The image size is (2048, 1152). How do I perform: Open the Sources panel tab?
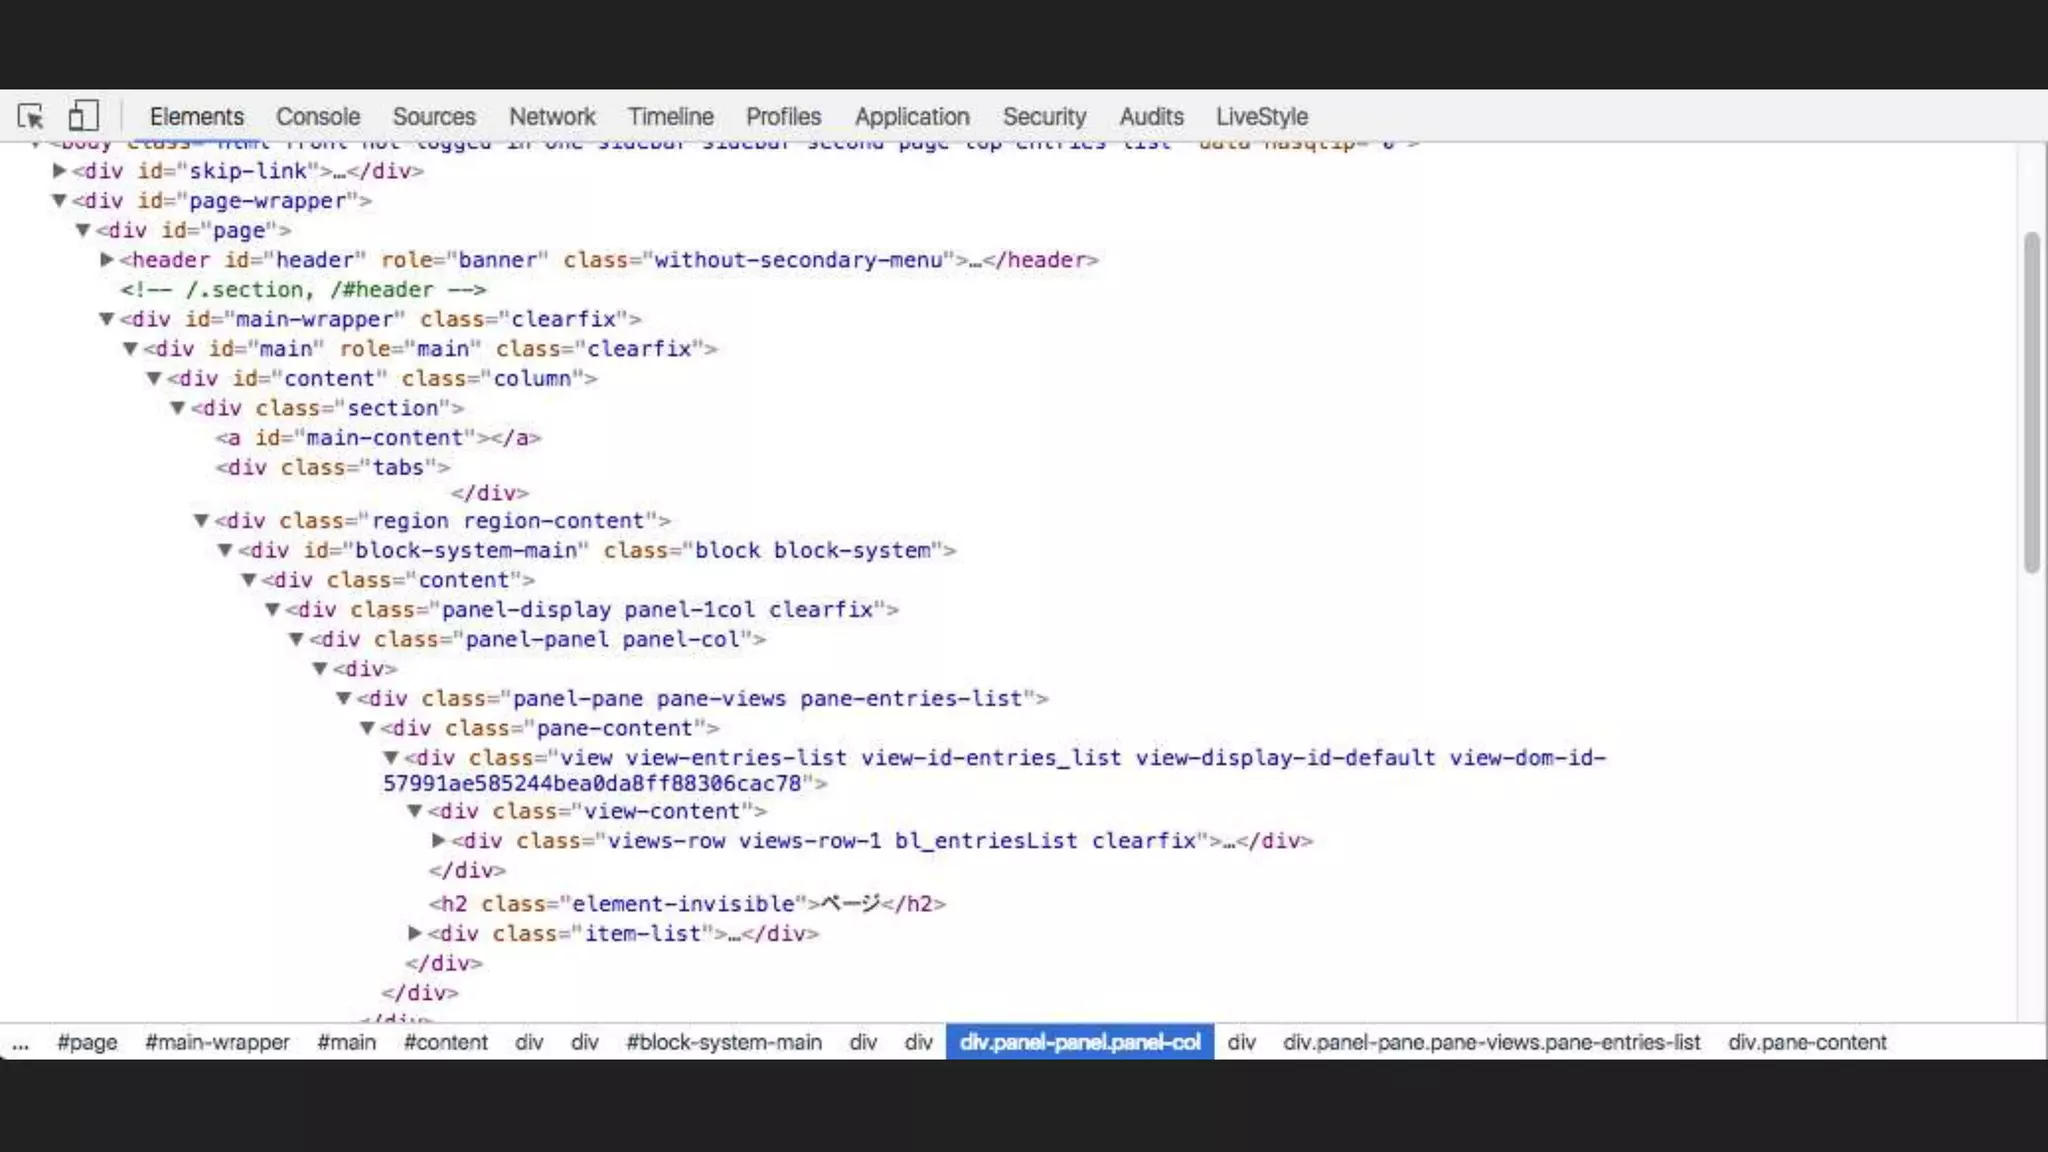point(433,117)
